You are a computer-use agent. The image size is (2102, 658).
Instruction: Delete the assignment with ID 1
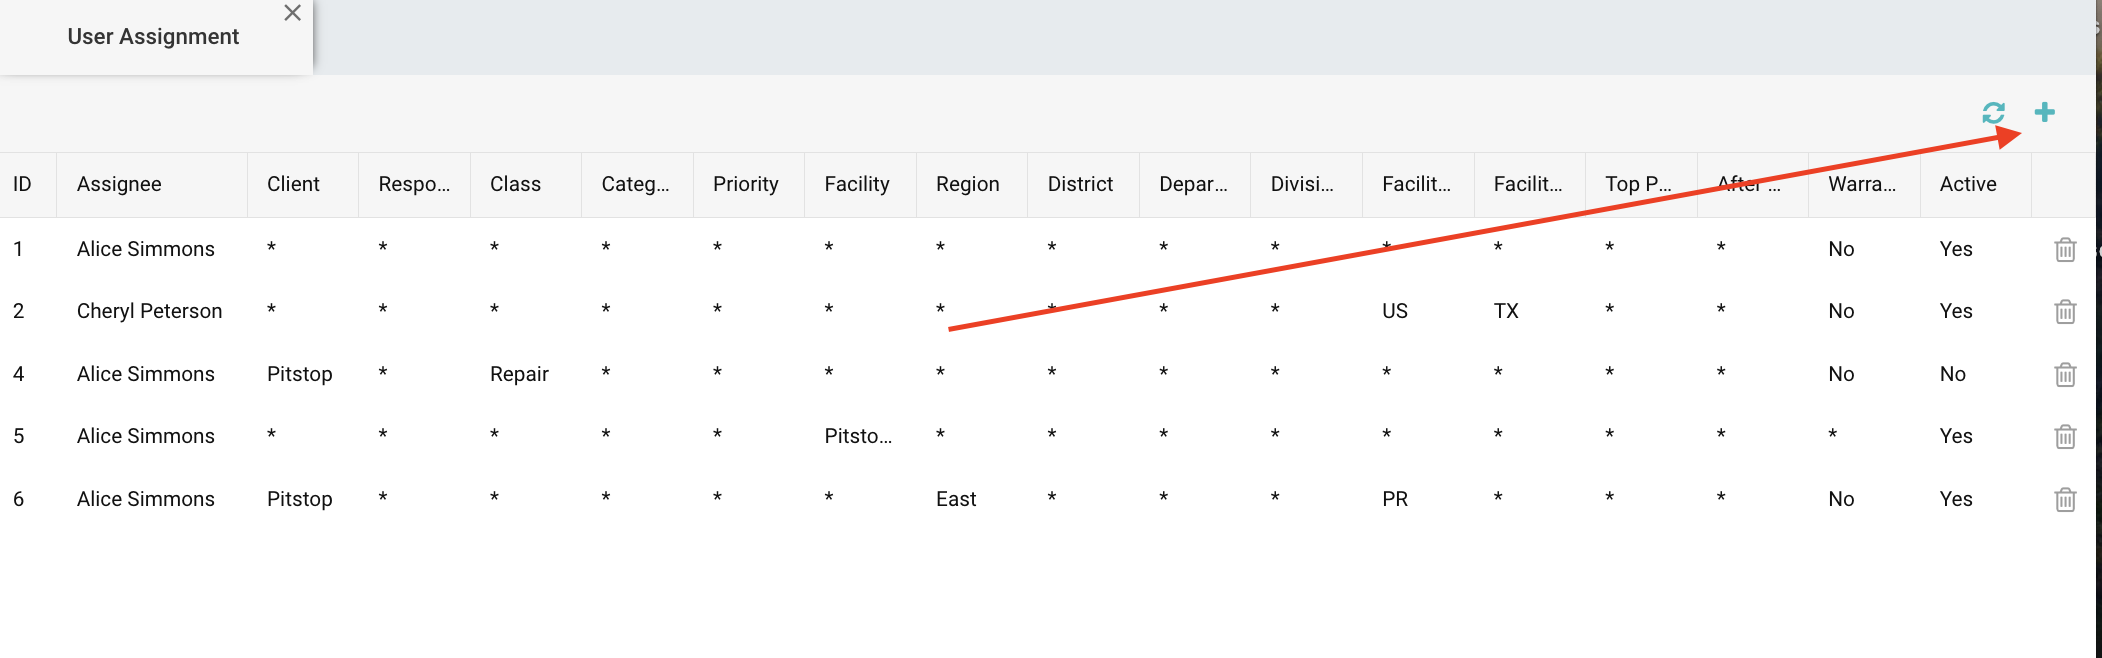(x=2065, y=249)
